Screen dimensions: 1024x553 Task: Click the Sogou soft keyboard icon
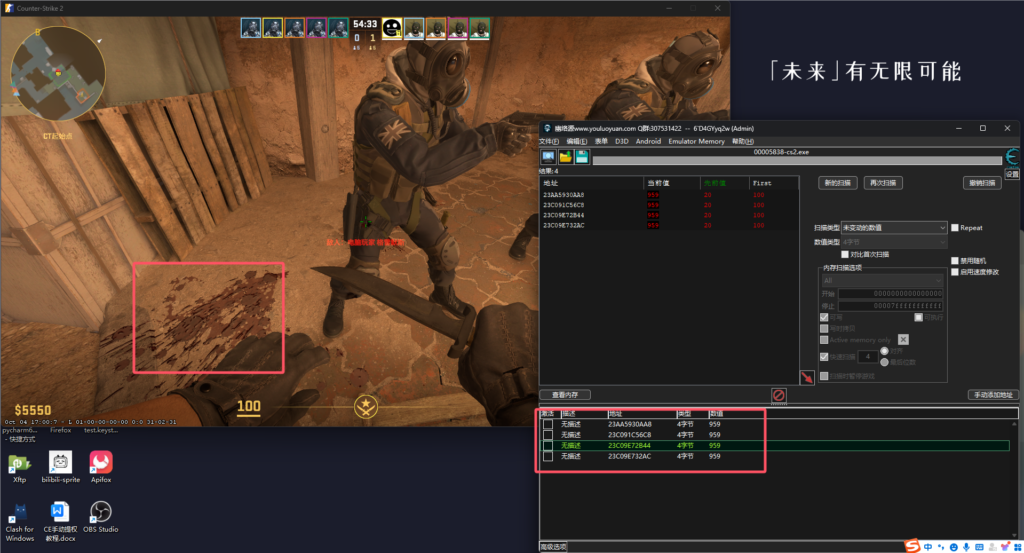point(979,547)
